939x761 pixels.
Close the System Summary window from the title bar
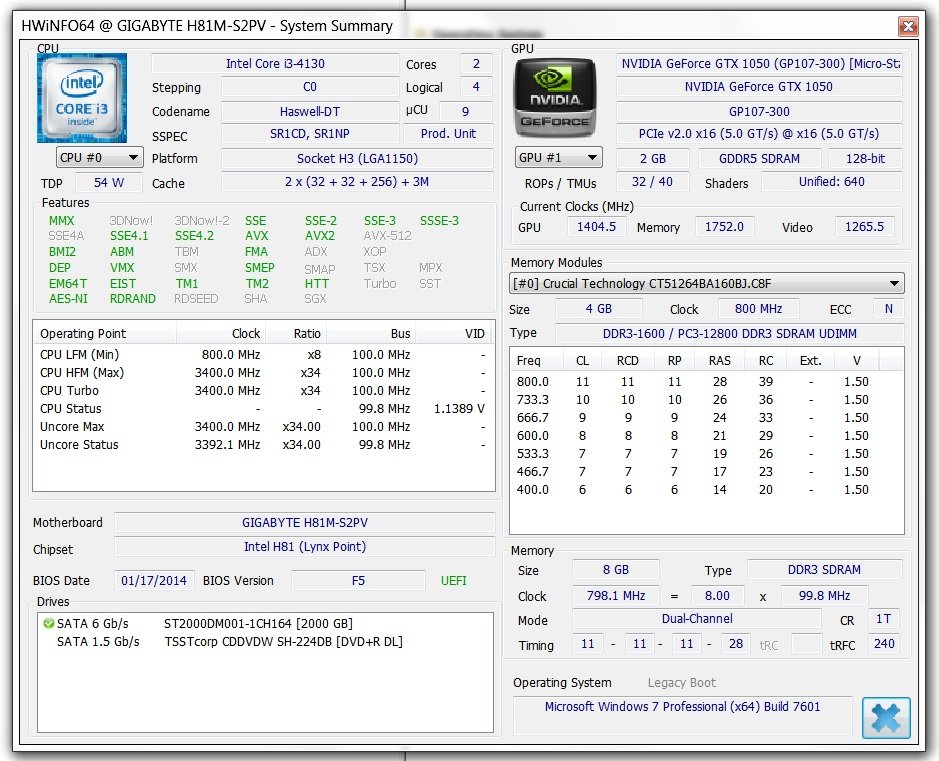click(908, 26)
